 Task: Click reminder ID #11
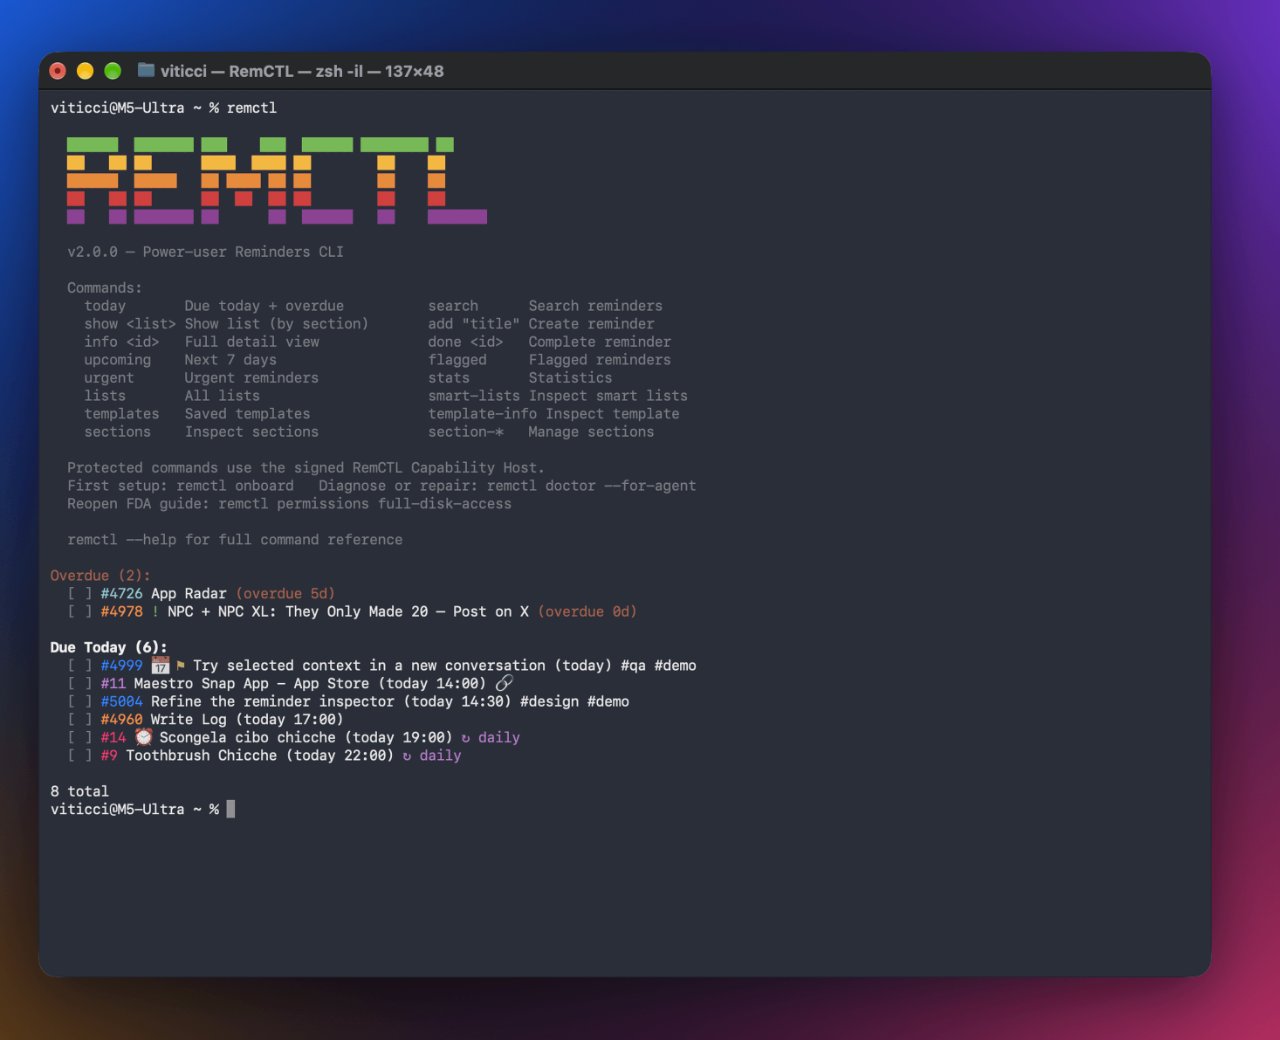[113, 684]
